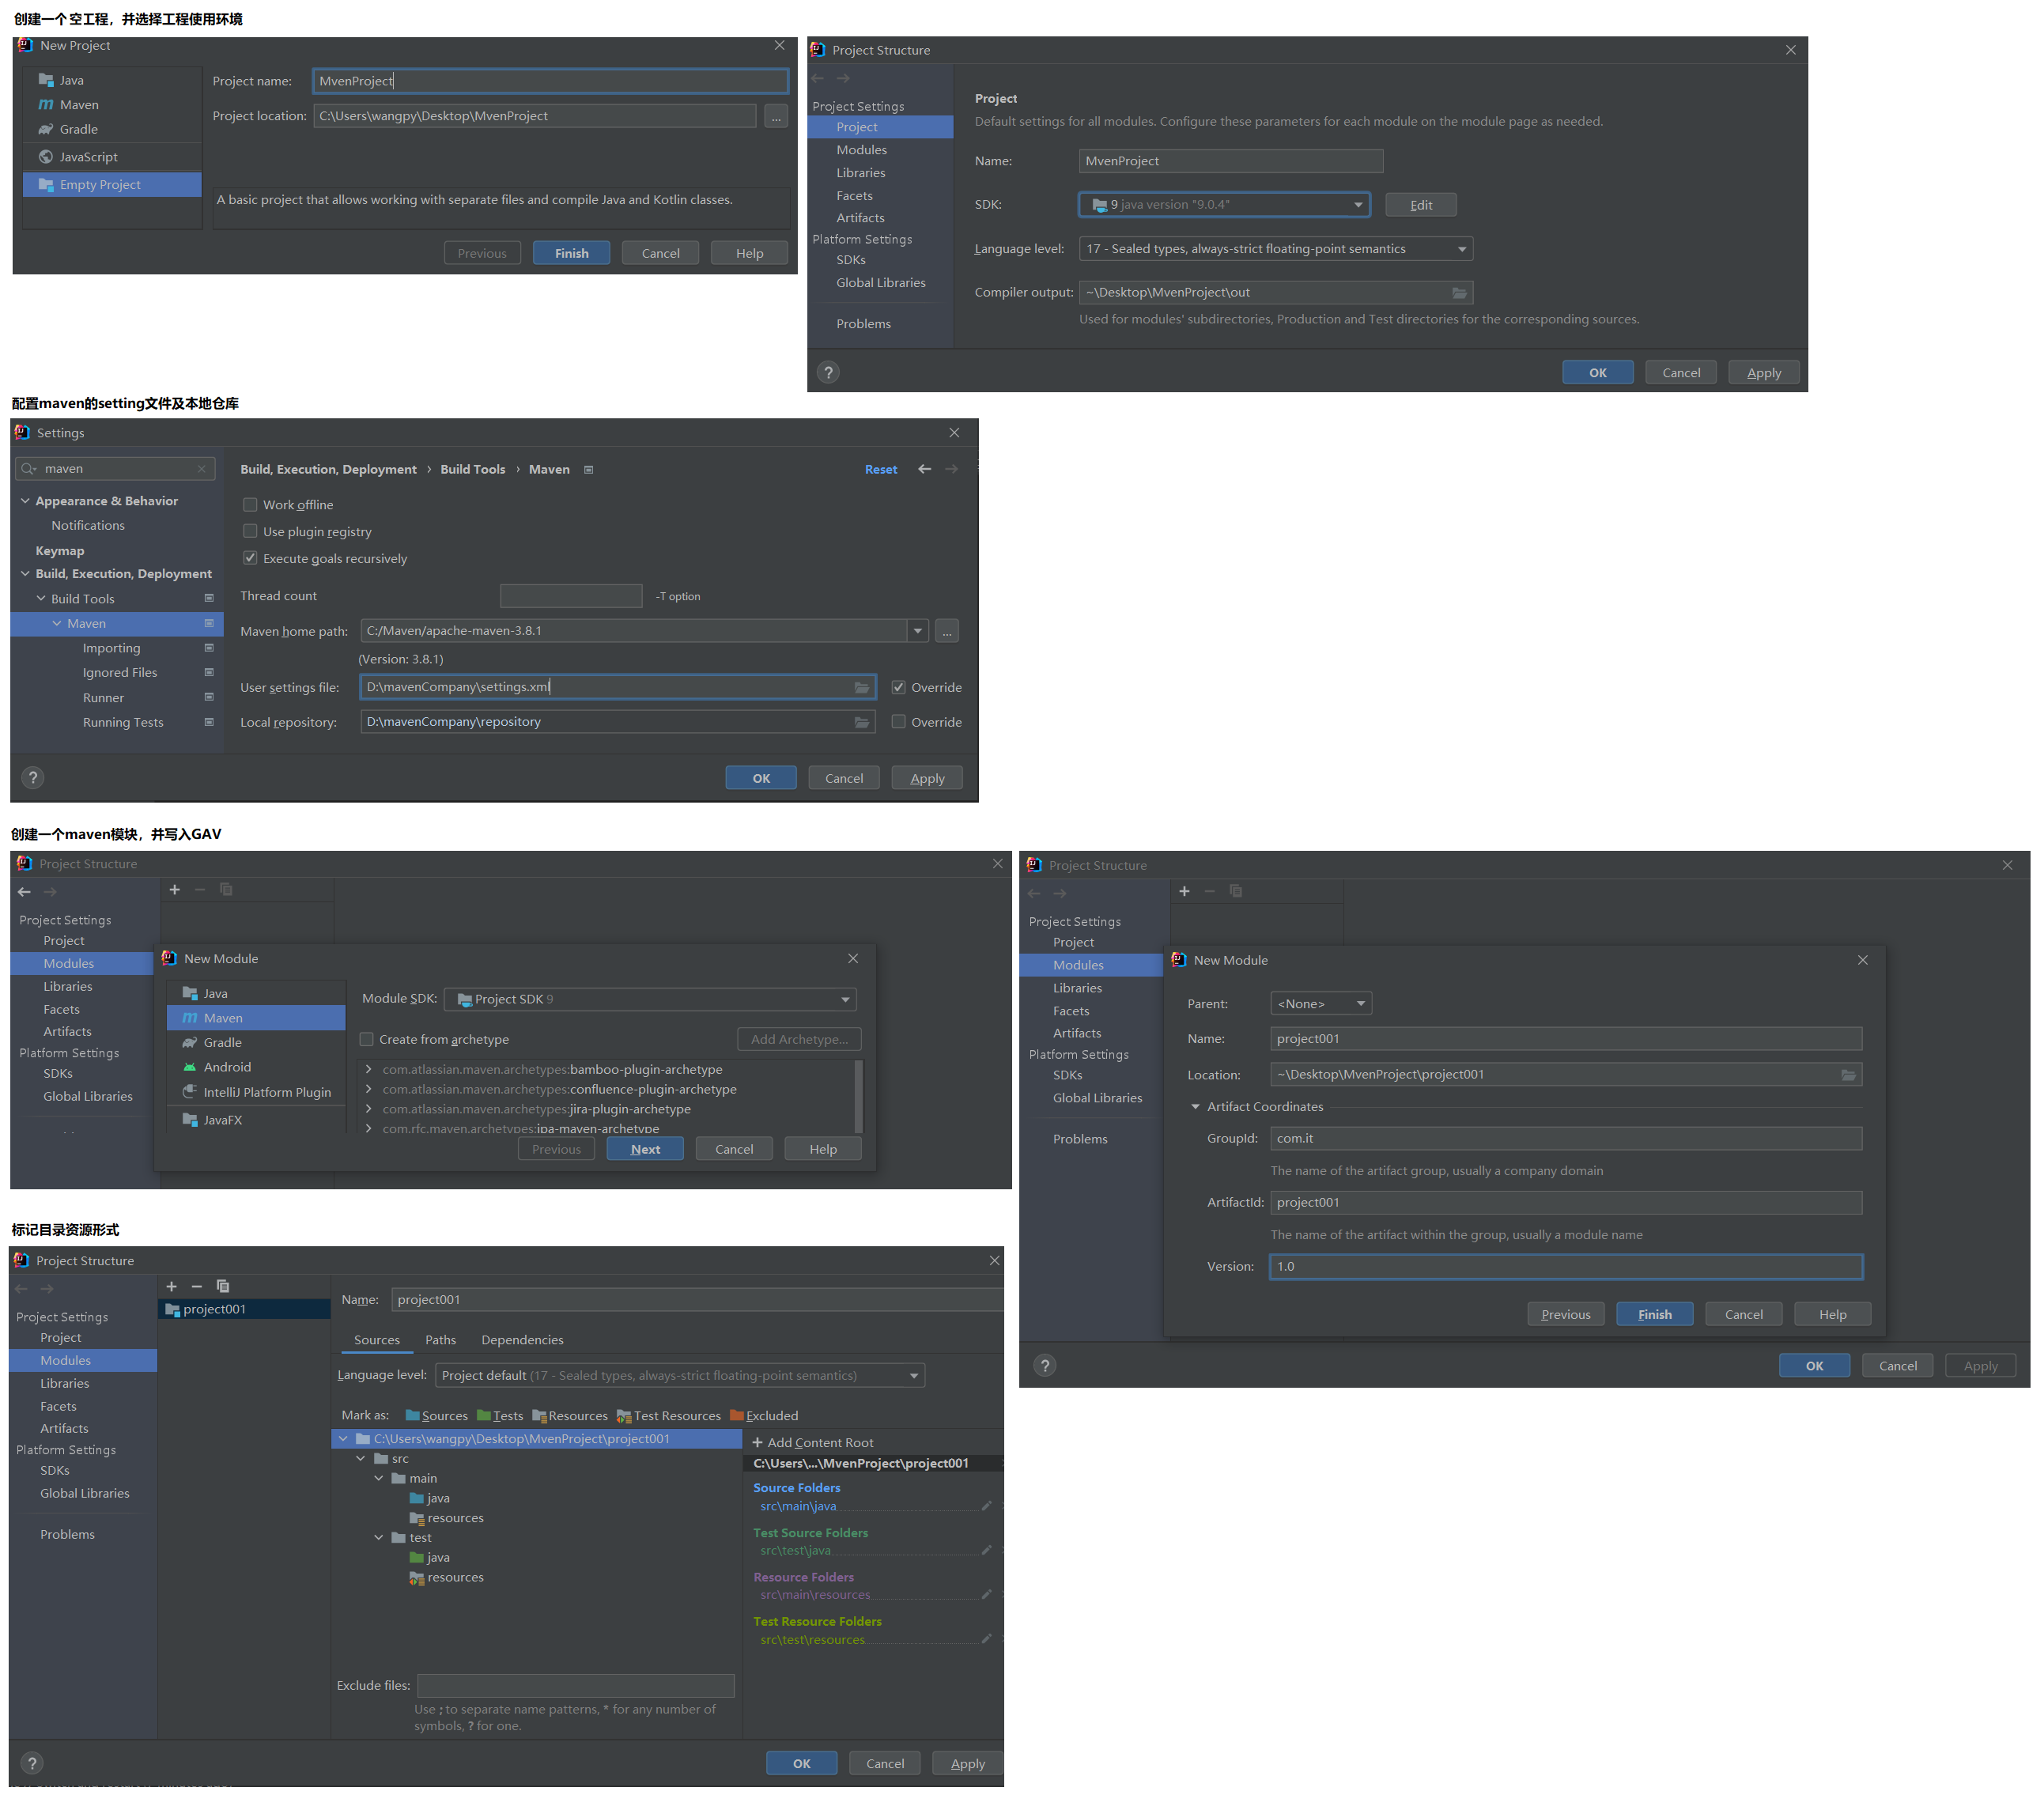Click the copy module icon above project001 list
This screenshot has height=1810, width=2044.
[x=223, y=1286]
